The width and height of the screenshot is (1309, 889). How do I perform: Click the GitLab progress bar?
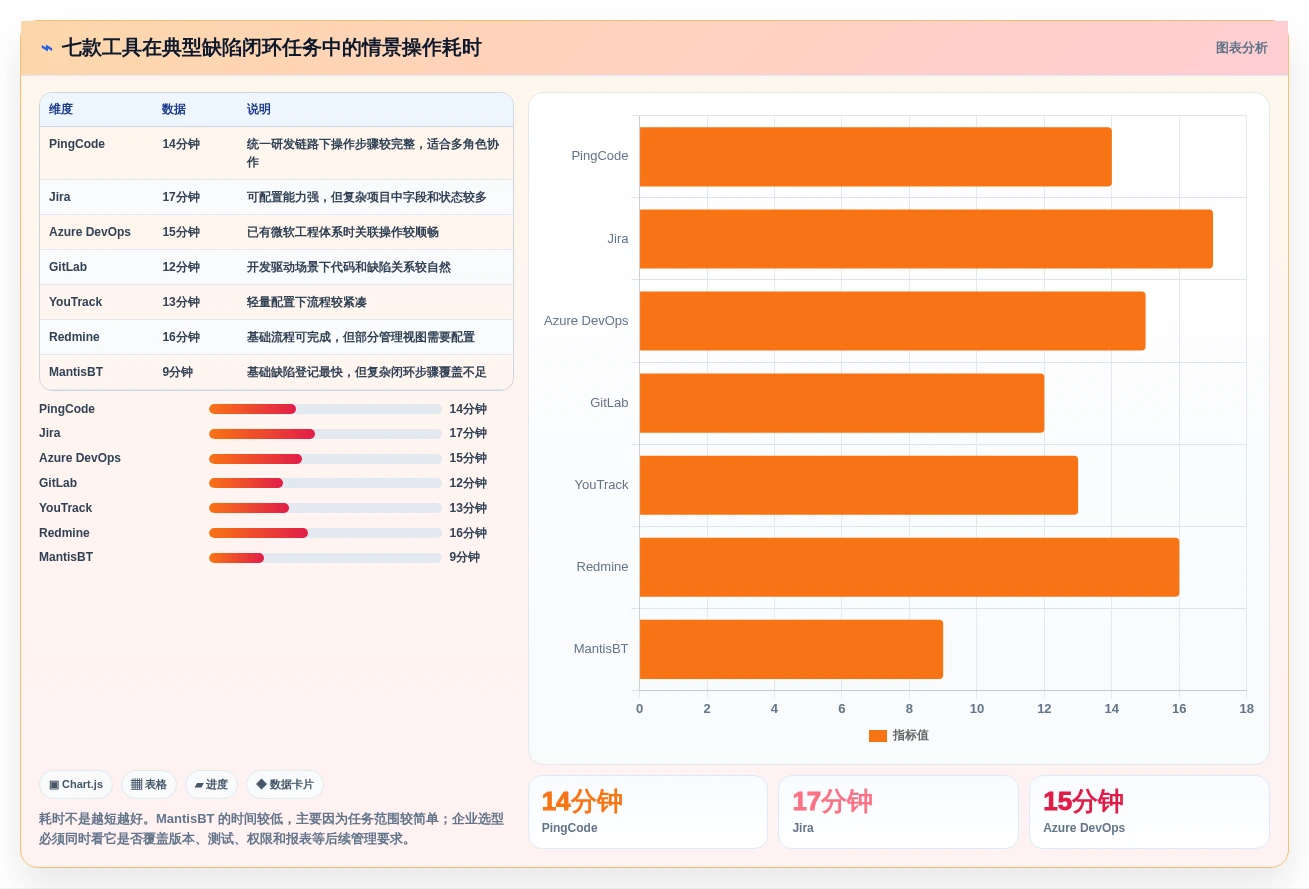[325, 483]
